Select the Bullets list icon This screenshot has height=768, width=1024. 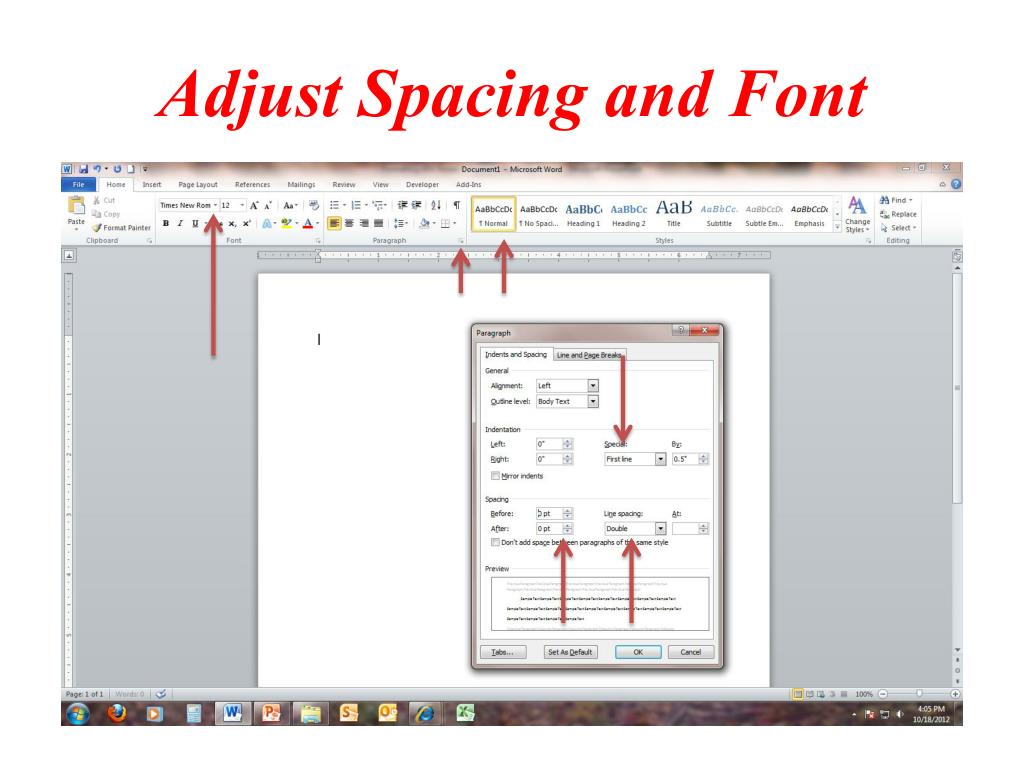point(336,205)
